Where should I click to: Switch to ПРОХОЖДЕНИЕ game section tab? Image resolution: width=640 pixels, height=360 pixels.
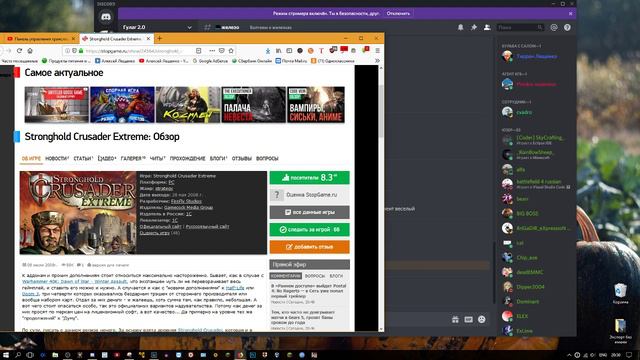coord(187,158)
